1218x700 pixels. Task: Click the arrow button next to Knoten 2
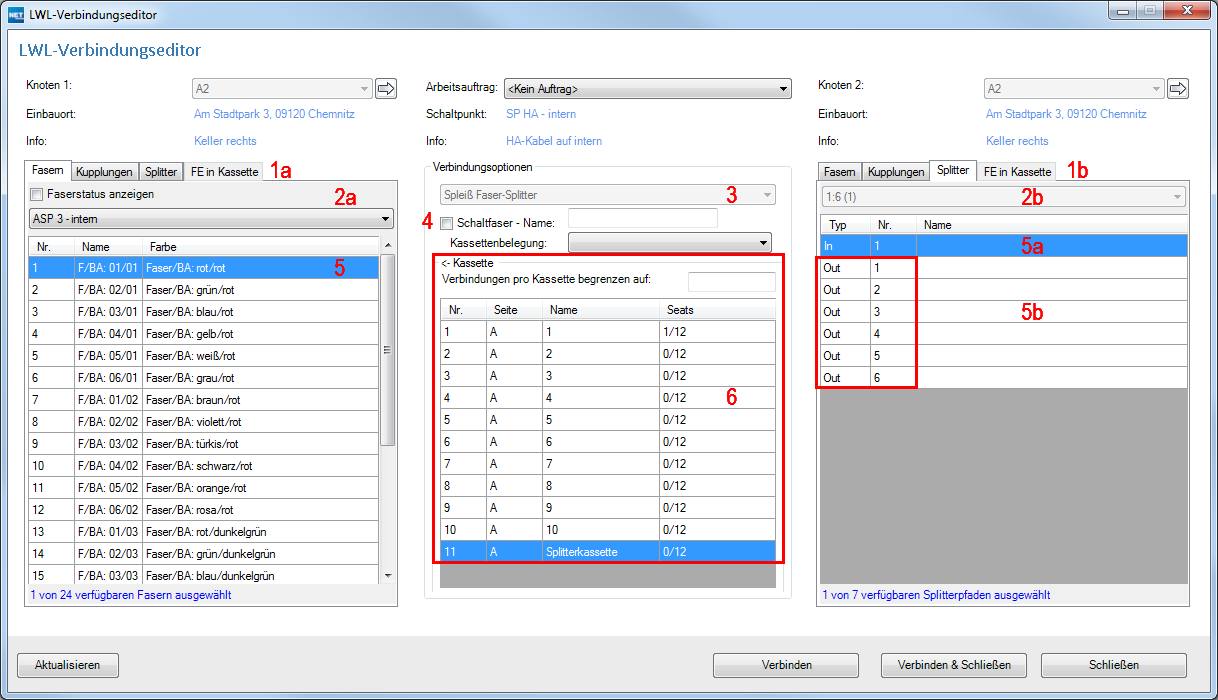pos(1178,88)
